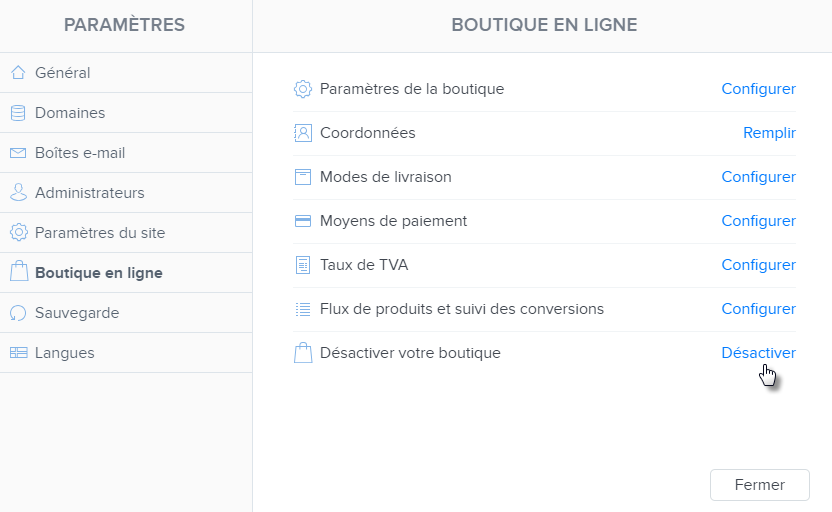Click the gear icon for Paramètres du site

pyautogui.click(x=18, y=233)
